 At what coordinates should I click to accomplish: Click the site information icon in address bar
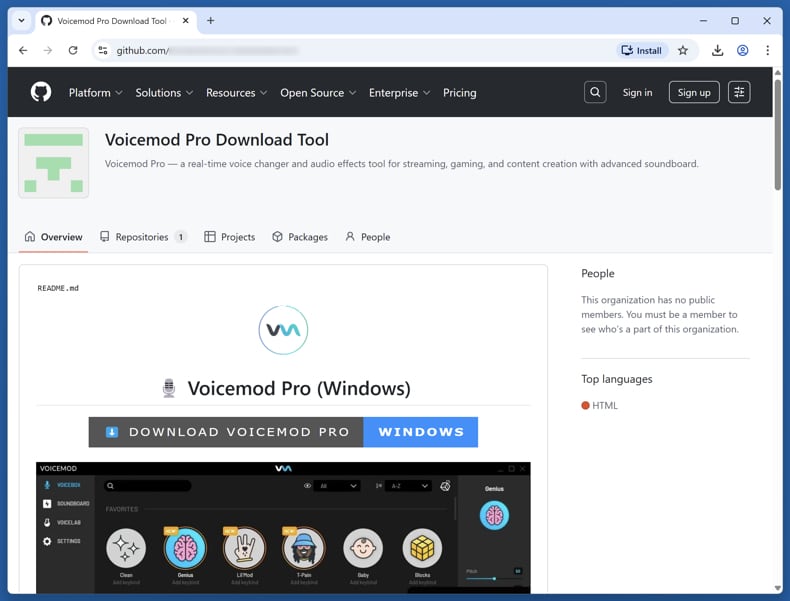(102, 50)
